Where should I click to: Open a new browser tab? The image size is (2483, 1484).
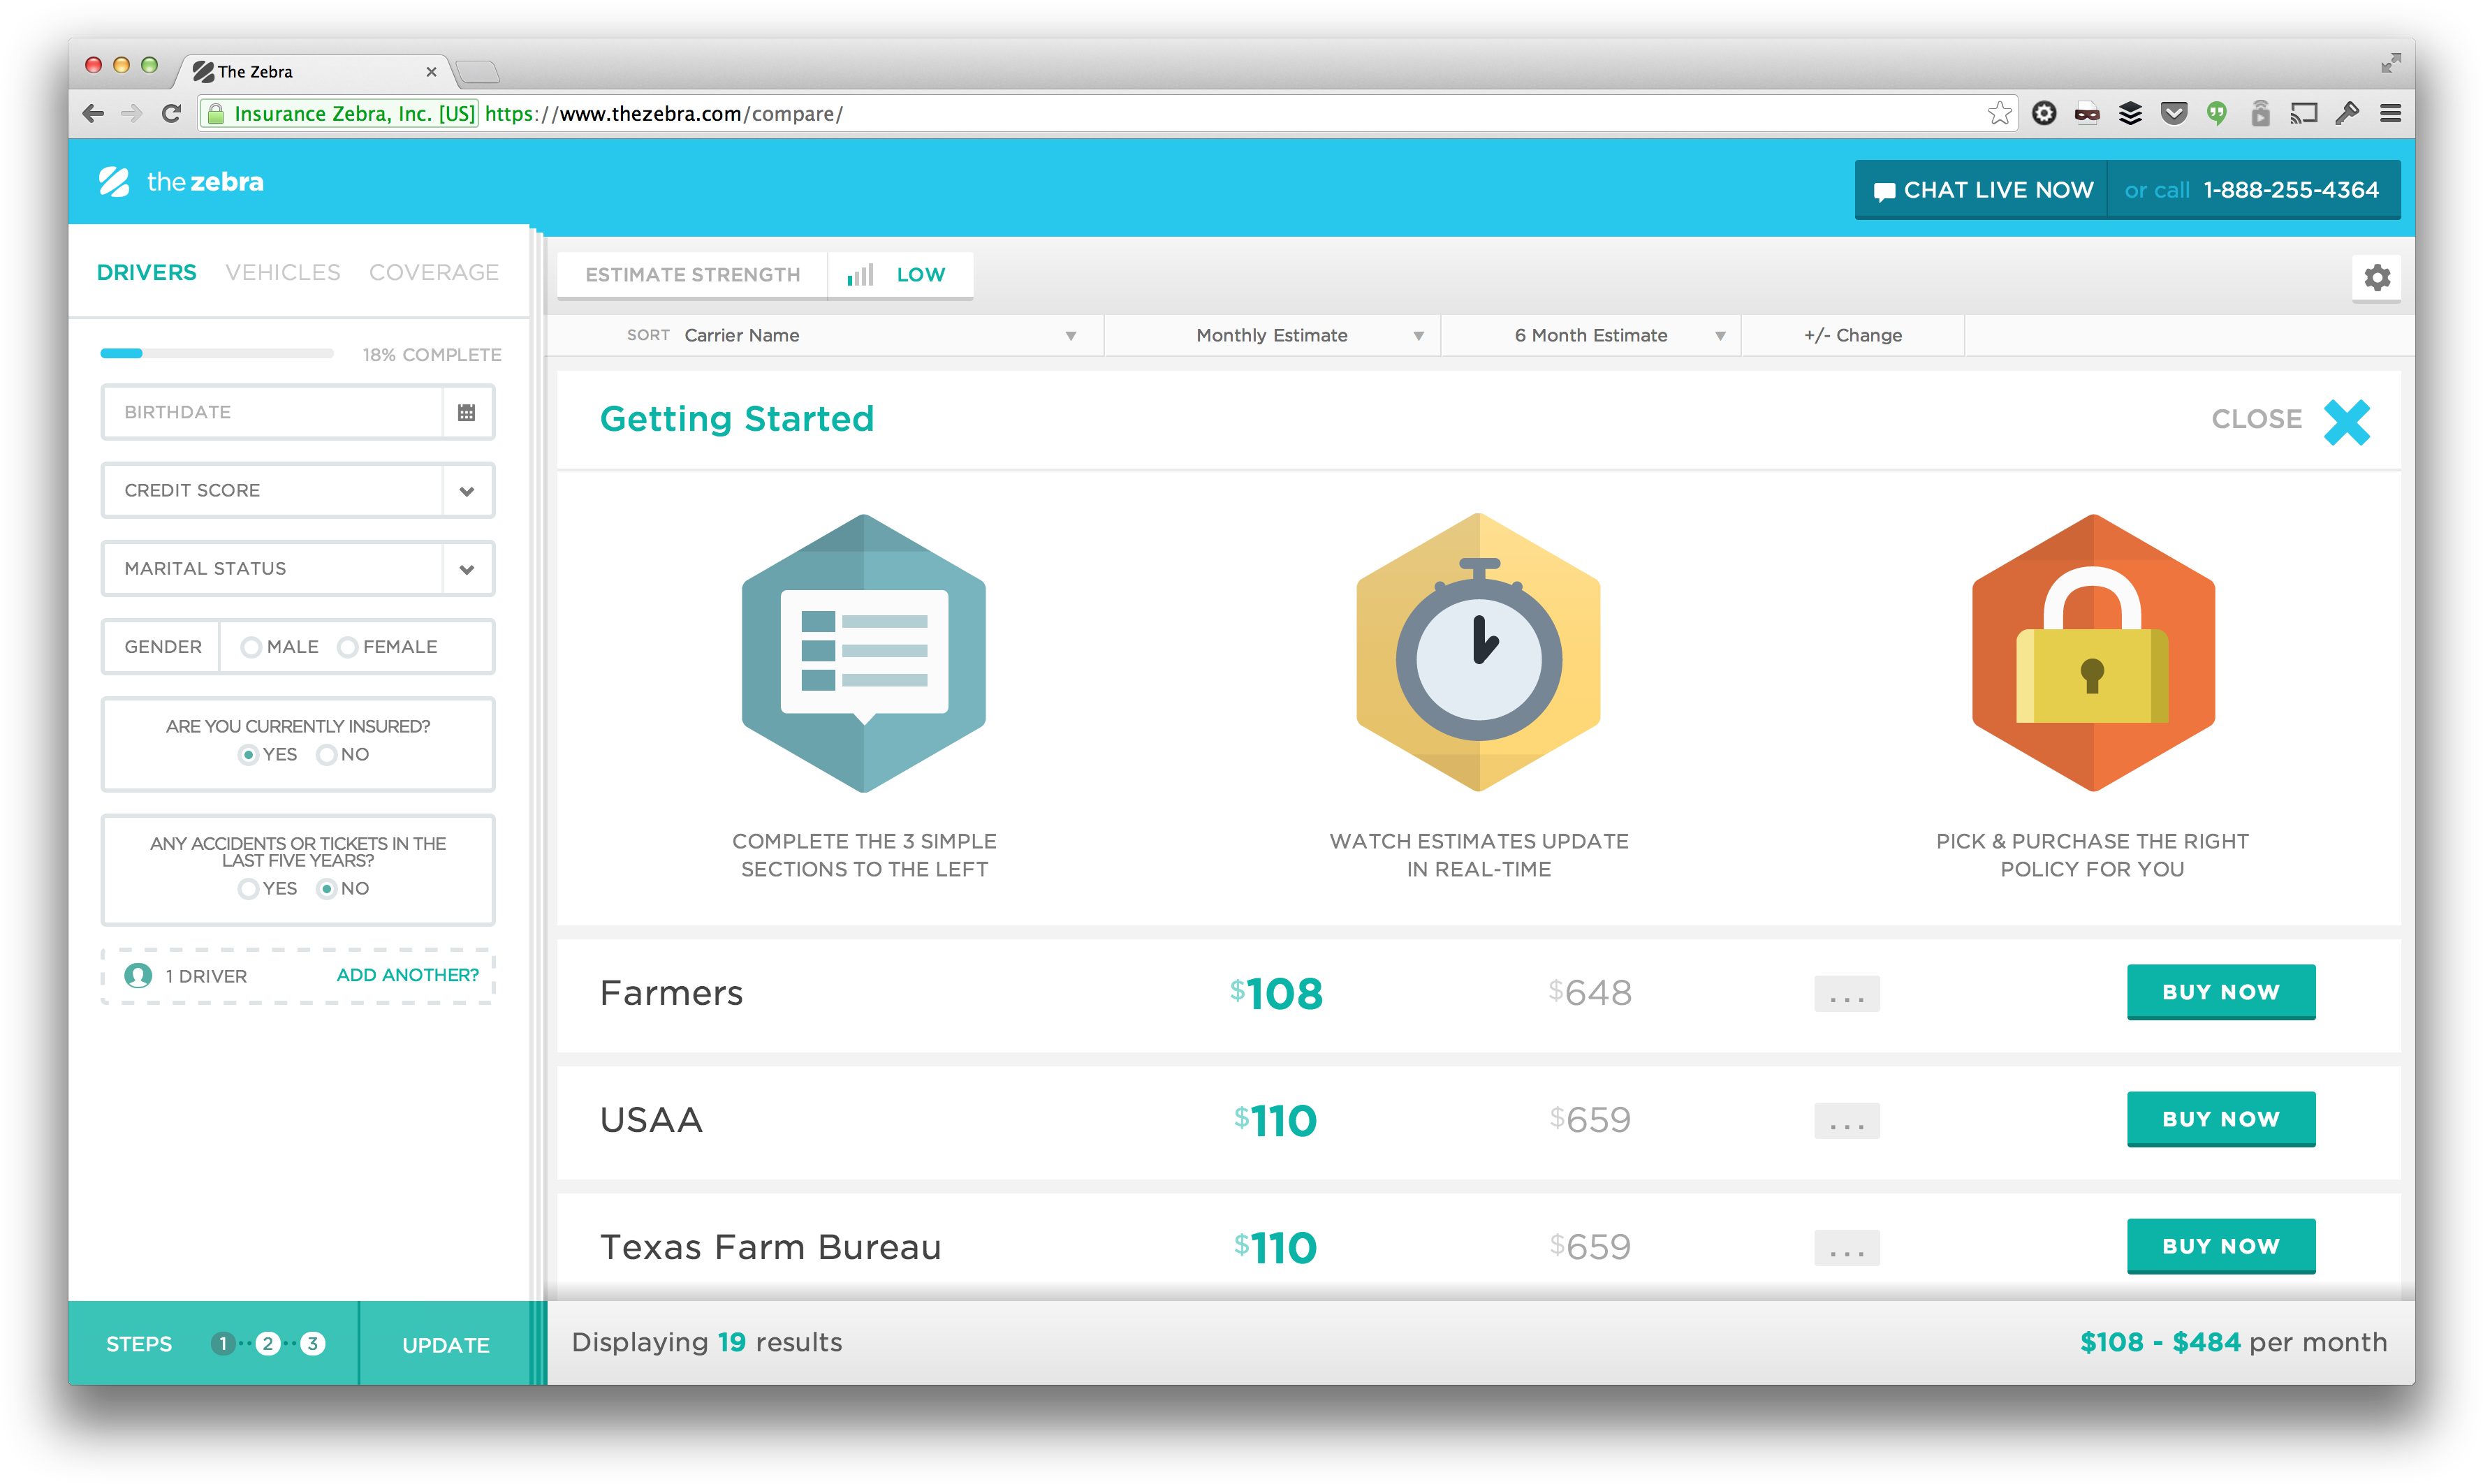pos(478,72)
